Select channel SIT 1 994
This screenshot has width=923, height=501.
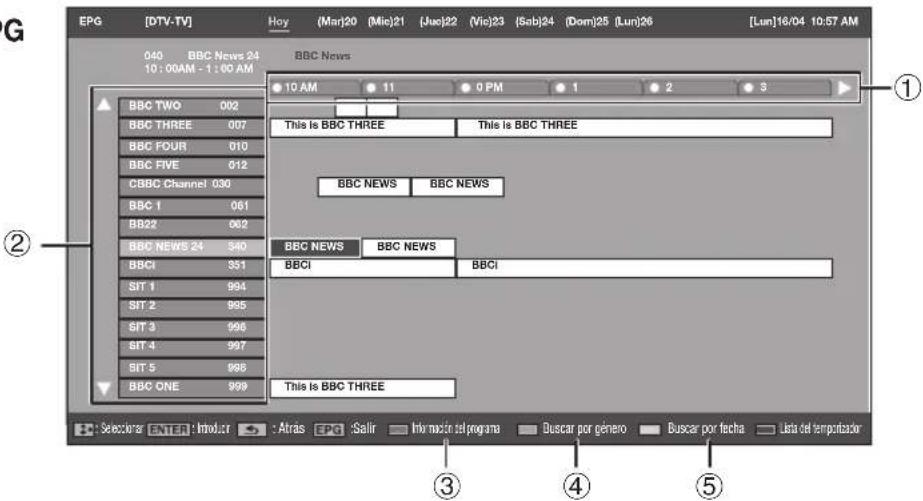191,287
